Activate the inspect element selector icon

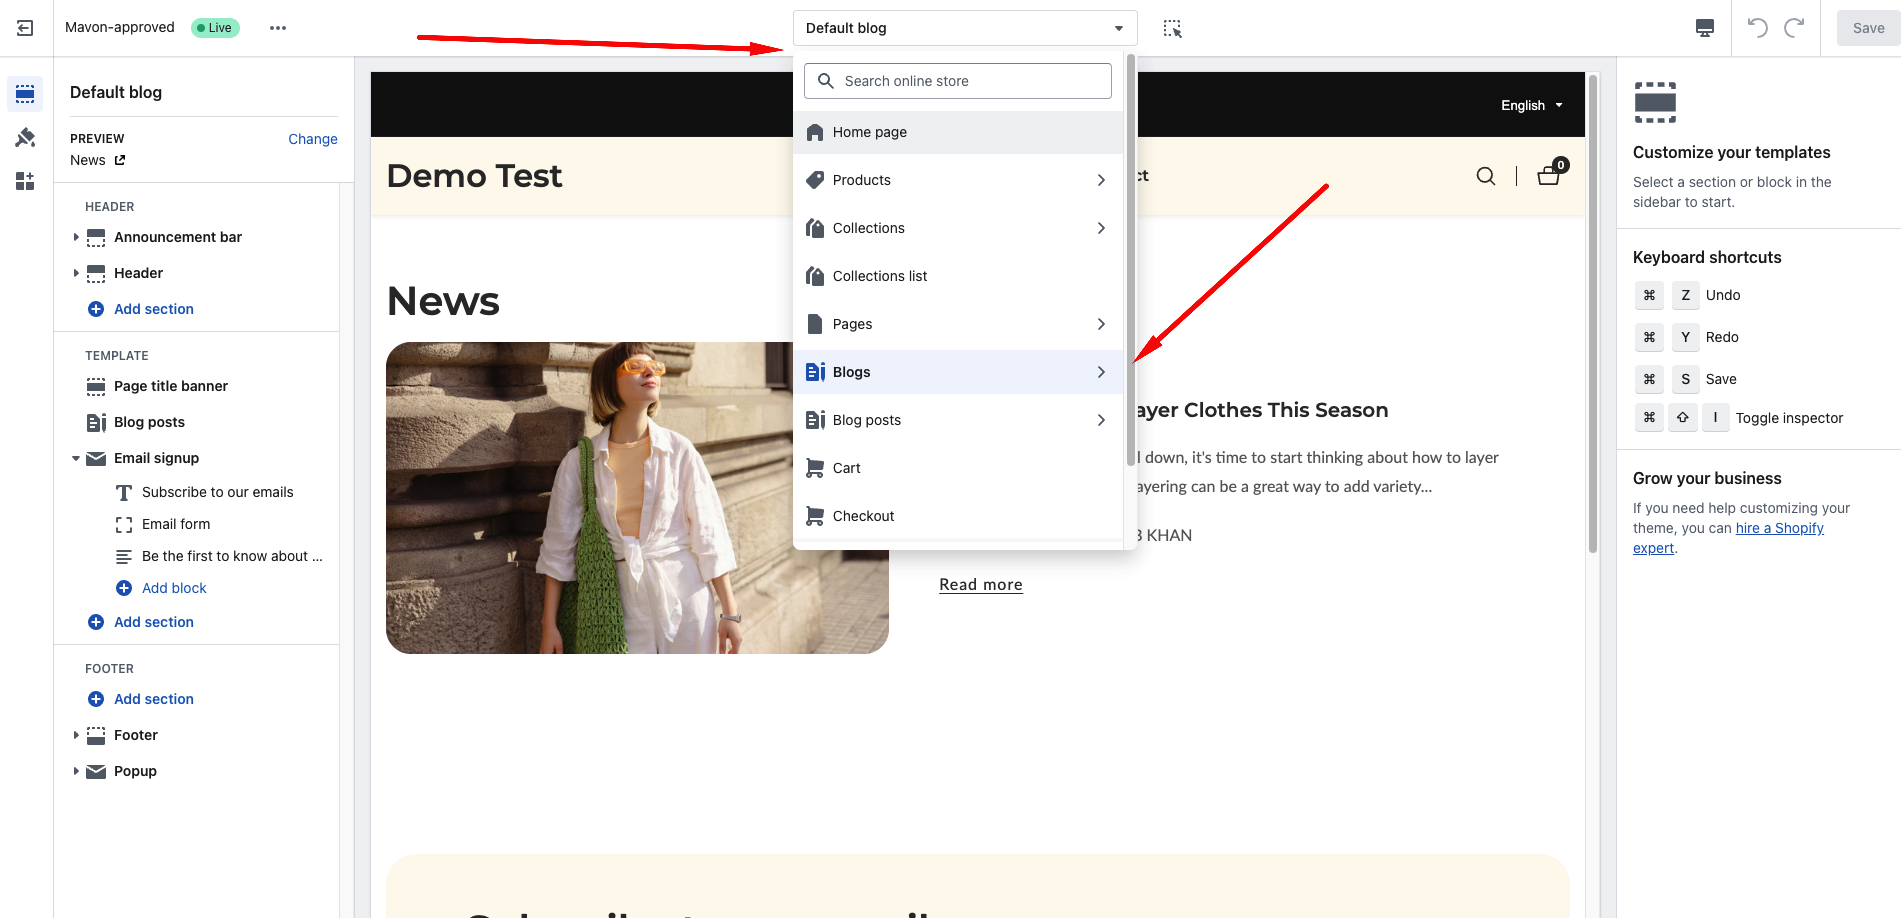[x=1172, y=27]
